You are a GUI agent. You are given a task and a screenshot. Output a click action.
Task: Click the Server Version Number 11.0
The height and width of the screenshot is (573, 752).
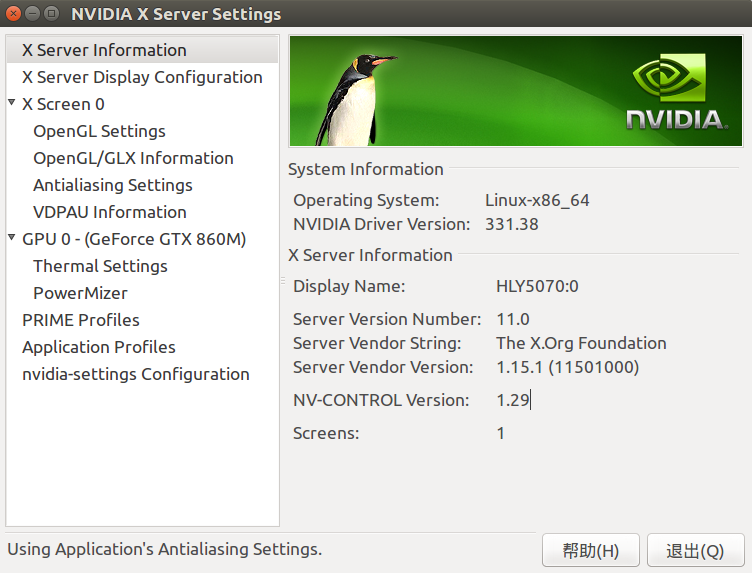(513, 319)
